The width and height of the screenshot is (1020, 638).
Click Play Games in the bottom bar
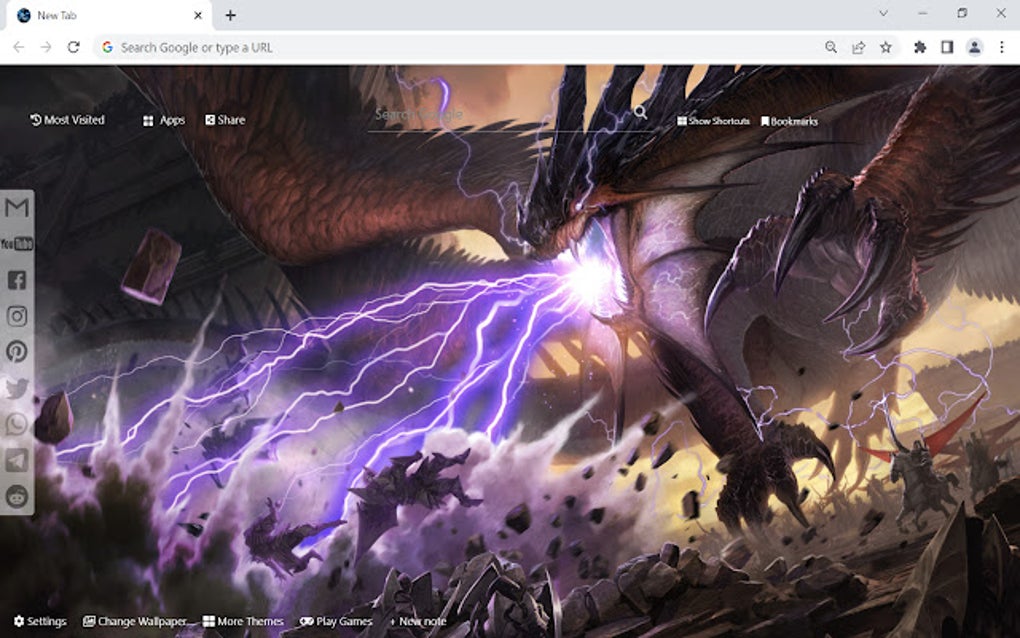coord(336,621)
